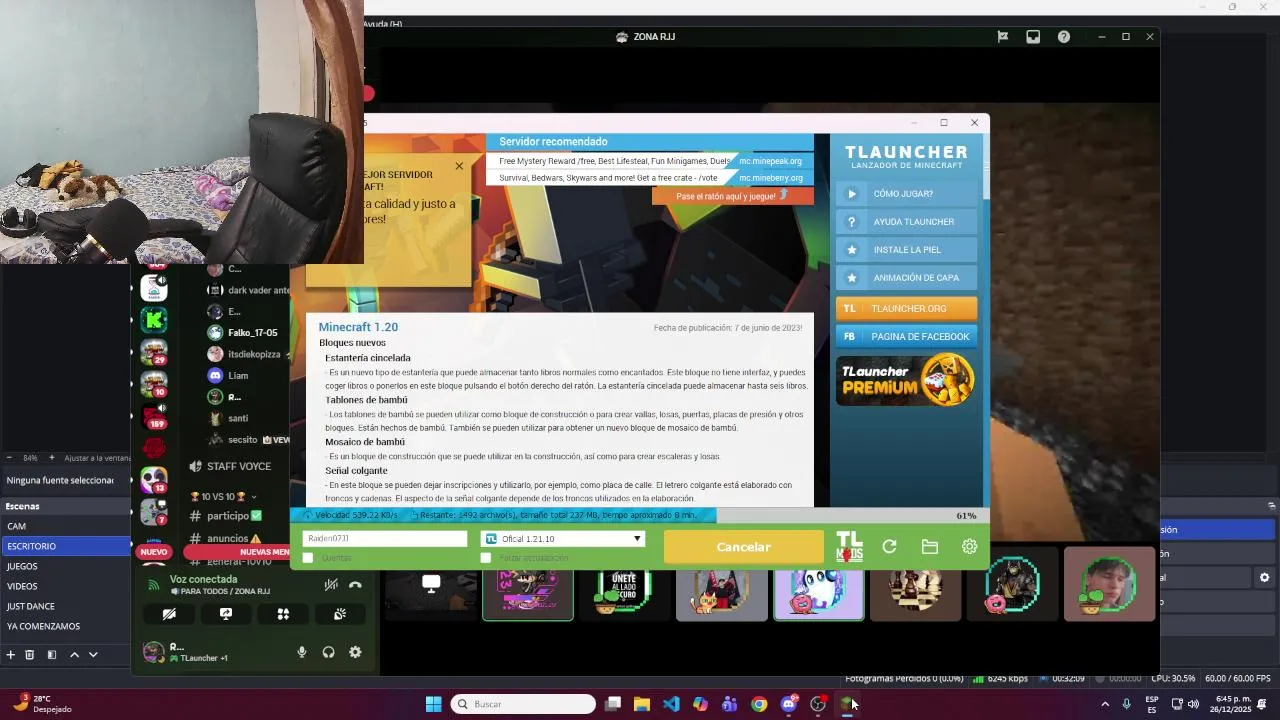1280x720 pixels.
Task: Delete the selected OBS scene with the trash icon
Action: point(30,655)
